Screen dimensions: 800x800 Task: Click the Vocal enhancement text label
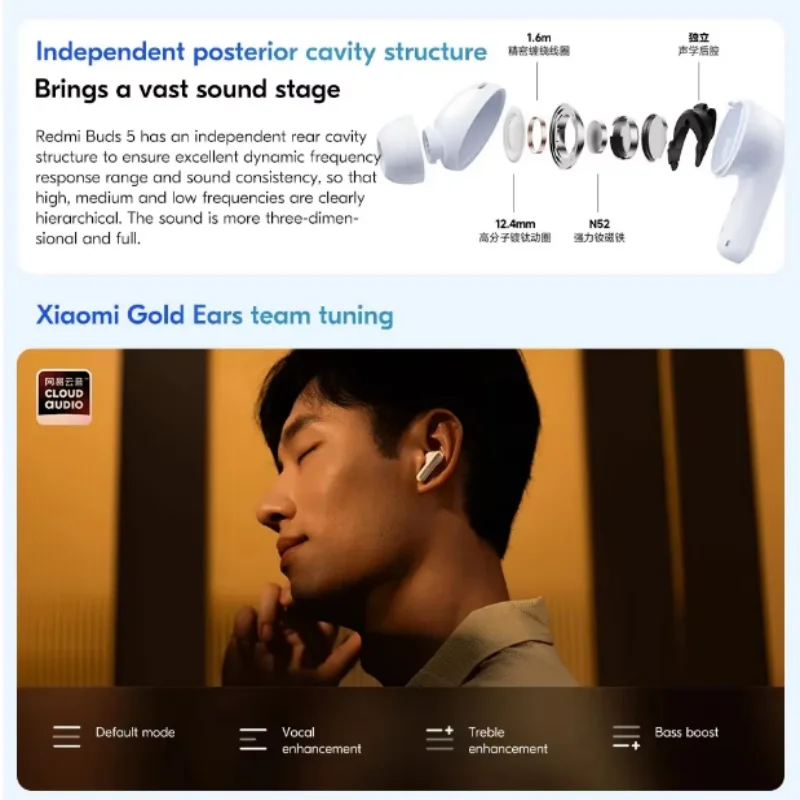(x=321, y=740)
